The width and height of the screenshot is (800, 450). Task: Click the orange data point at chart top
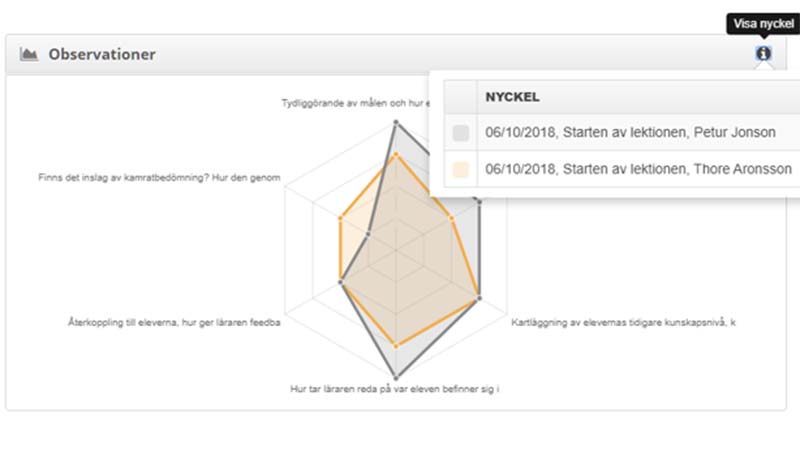click(x=396, y=155)
